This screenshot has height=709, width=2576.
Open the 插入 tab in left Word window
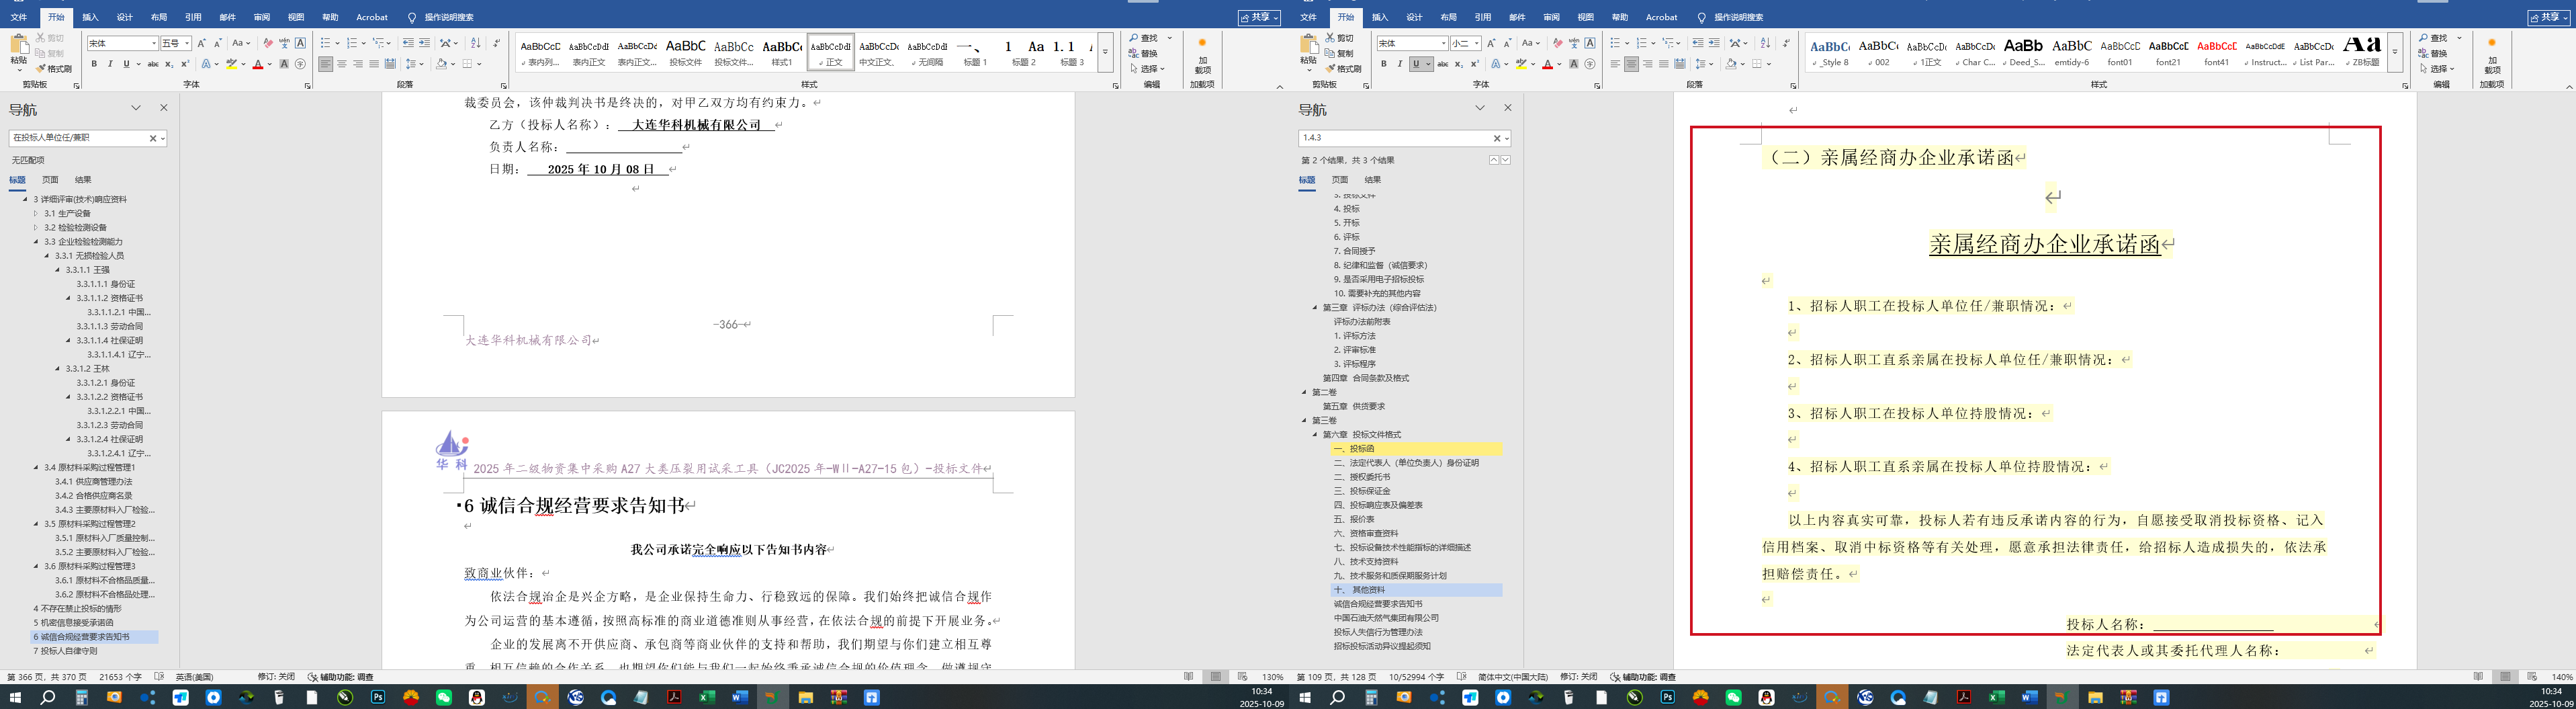90,17
